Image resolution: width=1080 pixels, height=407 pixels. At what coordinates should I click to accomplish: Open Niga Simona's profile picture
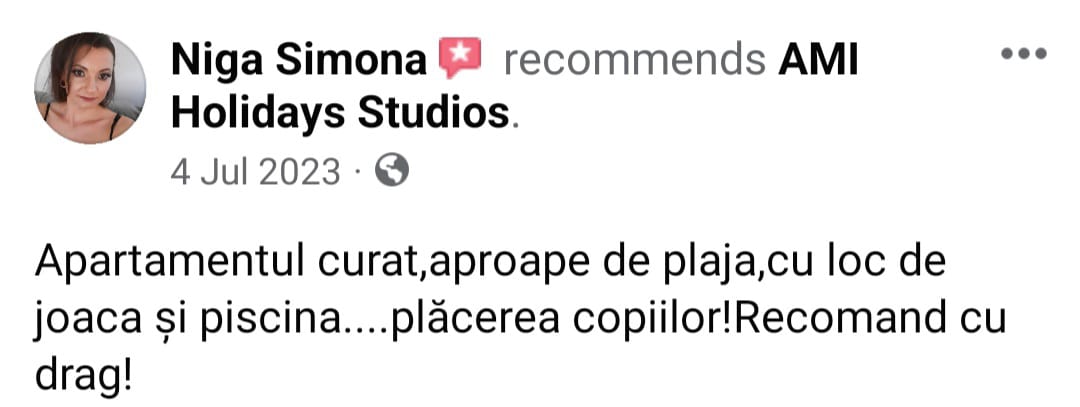tap(90, 87)
